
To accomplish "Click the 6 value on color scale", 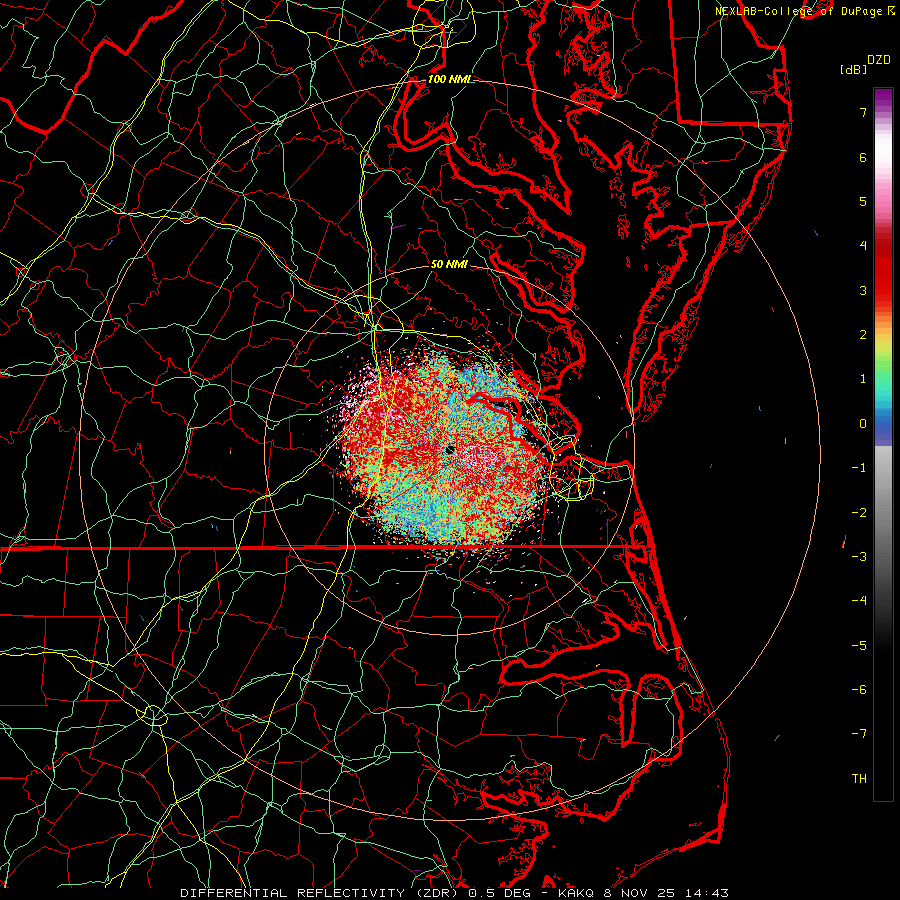I will (x=863, y=157).
